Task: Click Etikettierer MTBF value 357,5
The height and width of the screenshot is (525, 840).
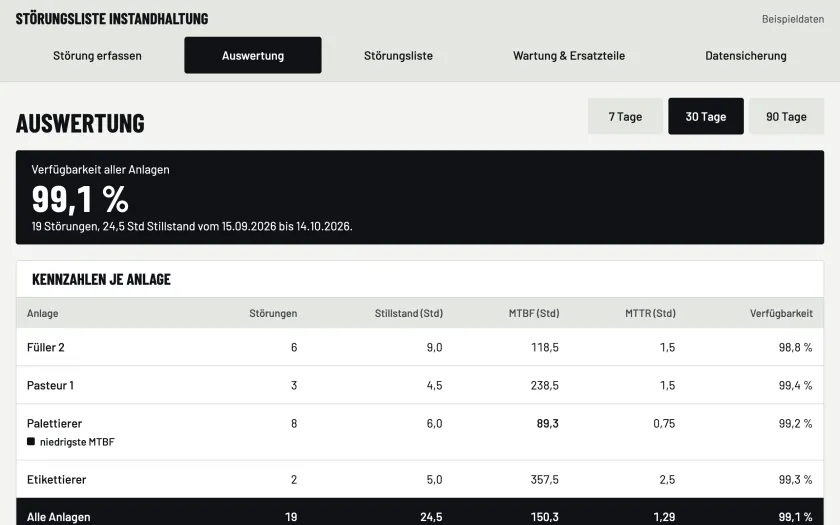Action: pyautogui.click(x=545, y=479)
